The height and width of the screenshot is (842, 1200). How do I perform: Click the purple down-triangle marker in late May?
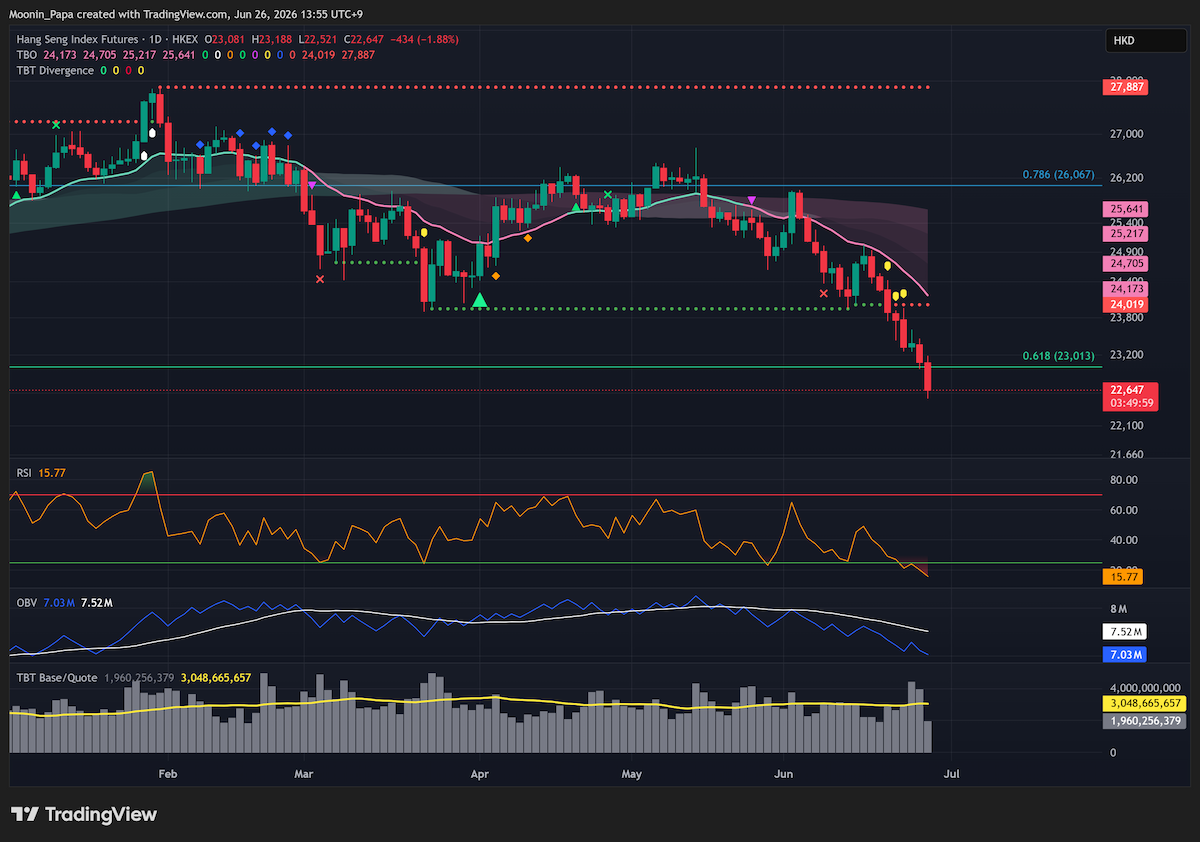[751, 202]
